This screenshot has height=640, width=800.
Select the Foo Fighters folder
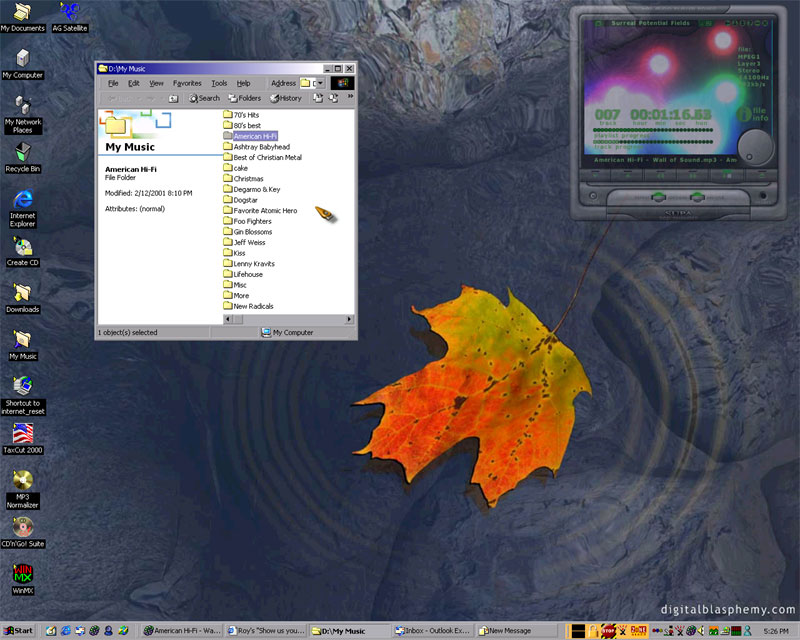click(x=253, y=221)
